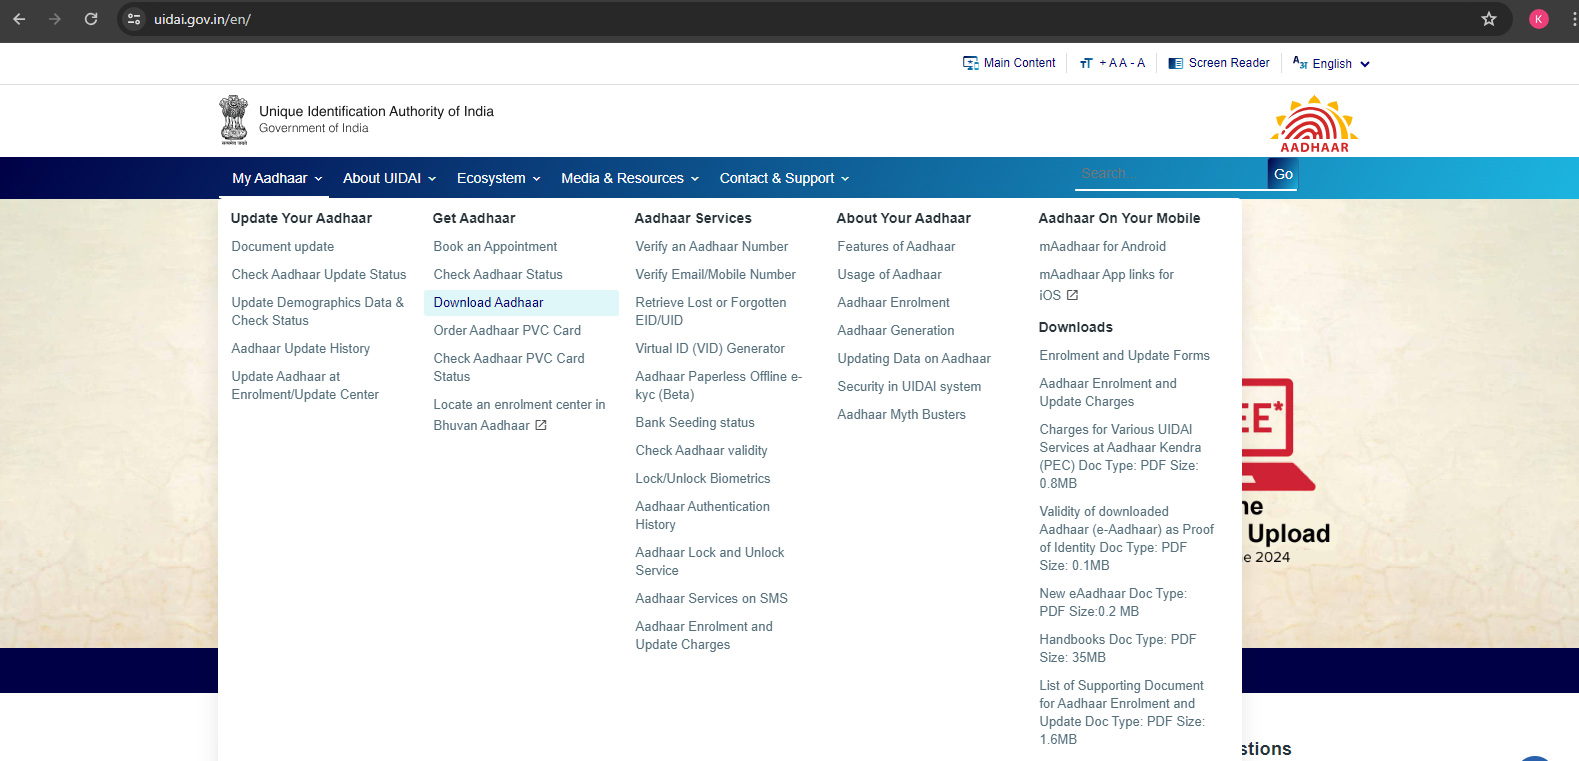Screen dimensions: 1579x761
Task: Open the English language dropdown
Action: click(1331, 63)
